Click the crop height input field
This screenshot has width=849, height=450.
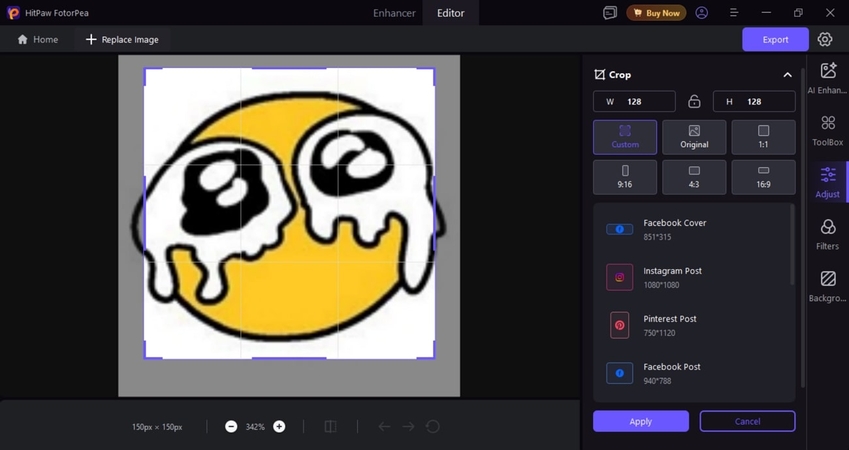pyautogui.click(x=754, y=101)
